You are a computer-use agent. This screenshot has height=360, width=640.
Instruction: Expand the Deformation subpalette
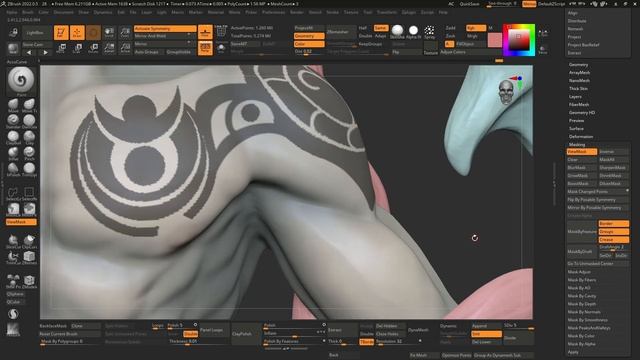click(581, 137)
